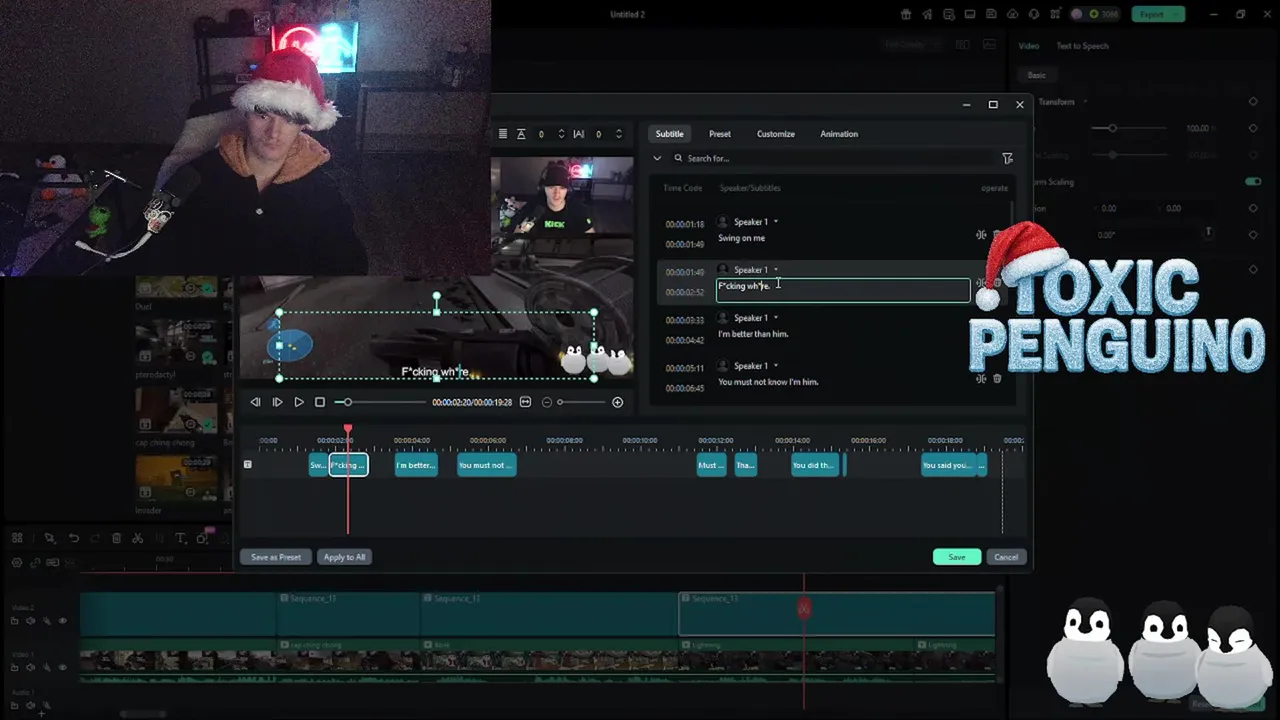Select the text T tool in main toolbar
The height and width of the screenshot is (720, 1280).
pos(181,538)
